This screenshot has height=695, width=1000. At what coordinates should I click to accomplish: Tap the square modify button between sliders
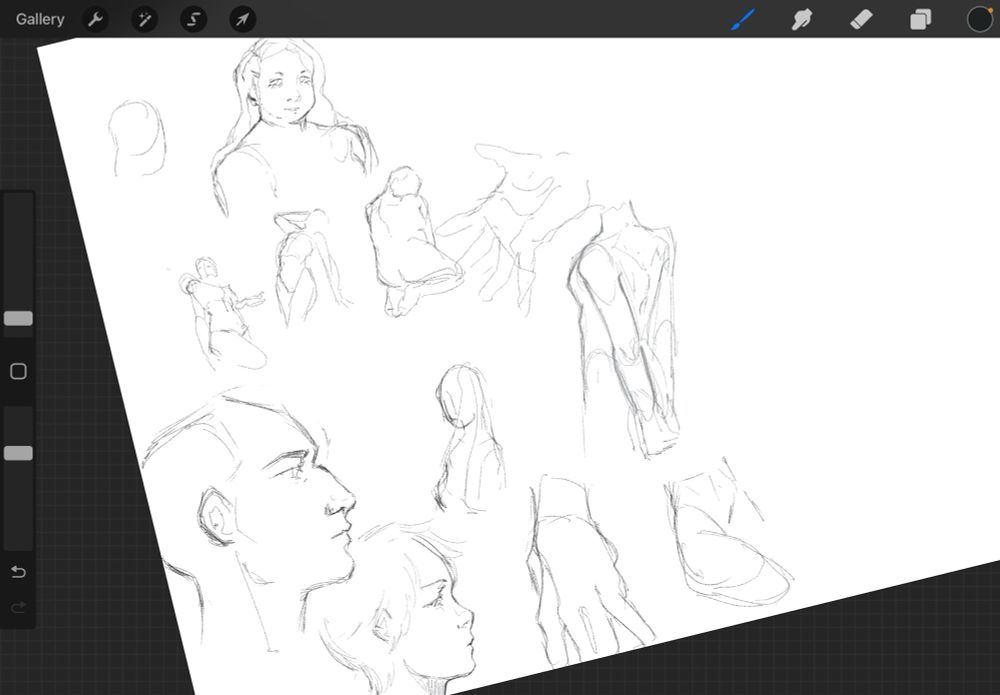(x=17, y=371)
